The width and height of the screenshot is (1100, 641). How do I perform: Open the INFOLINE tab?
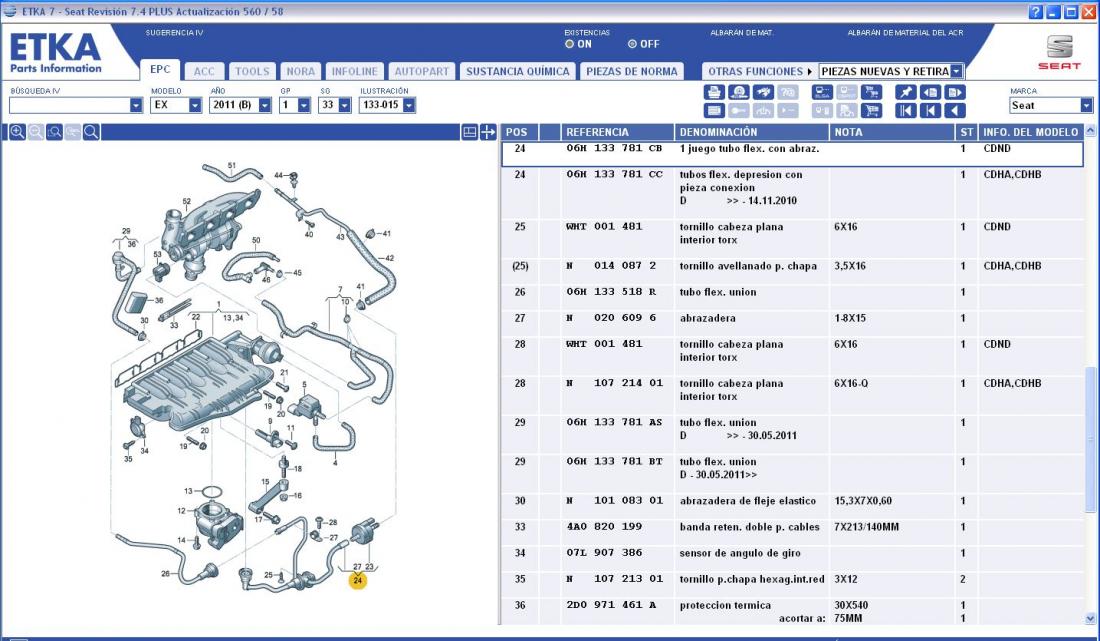(354, 72)
